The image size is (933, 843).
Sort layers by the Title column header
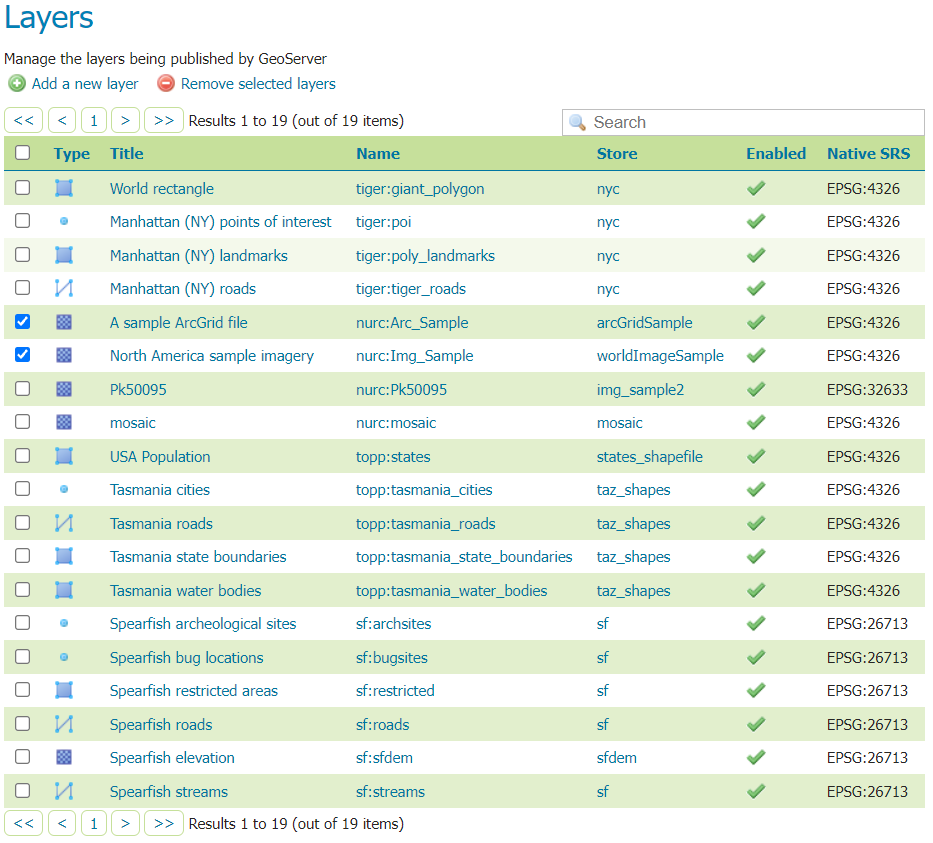point(127,154)
